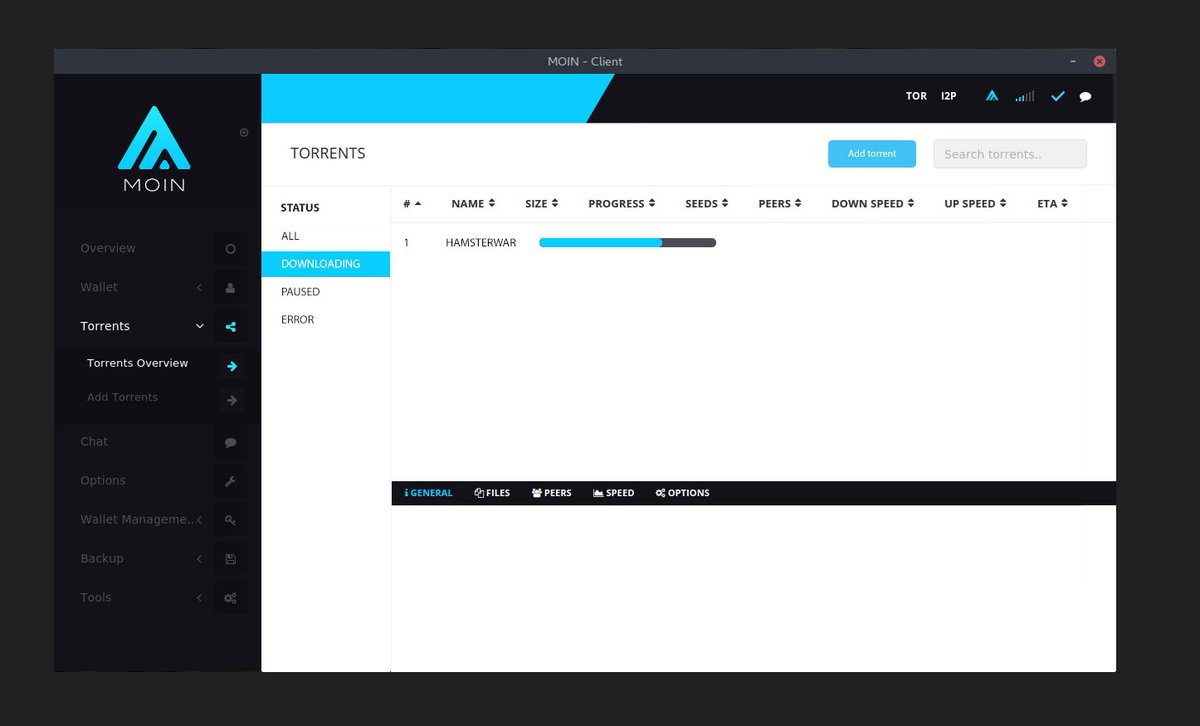Viewport: 1200px width, 726px height.
Task: Open the GENERAL details tab
Action: point(428,493)
